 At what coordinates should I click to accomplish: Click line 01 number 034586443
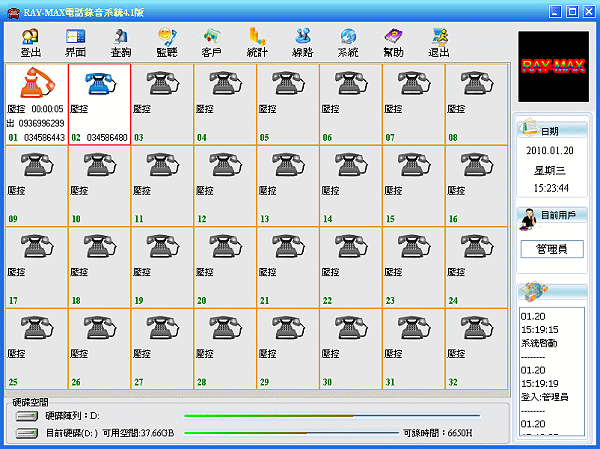point(44,137)
